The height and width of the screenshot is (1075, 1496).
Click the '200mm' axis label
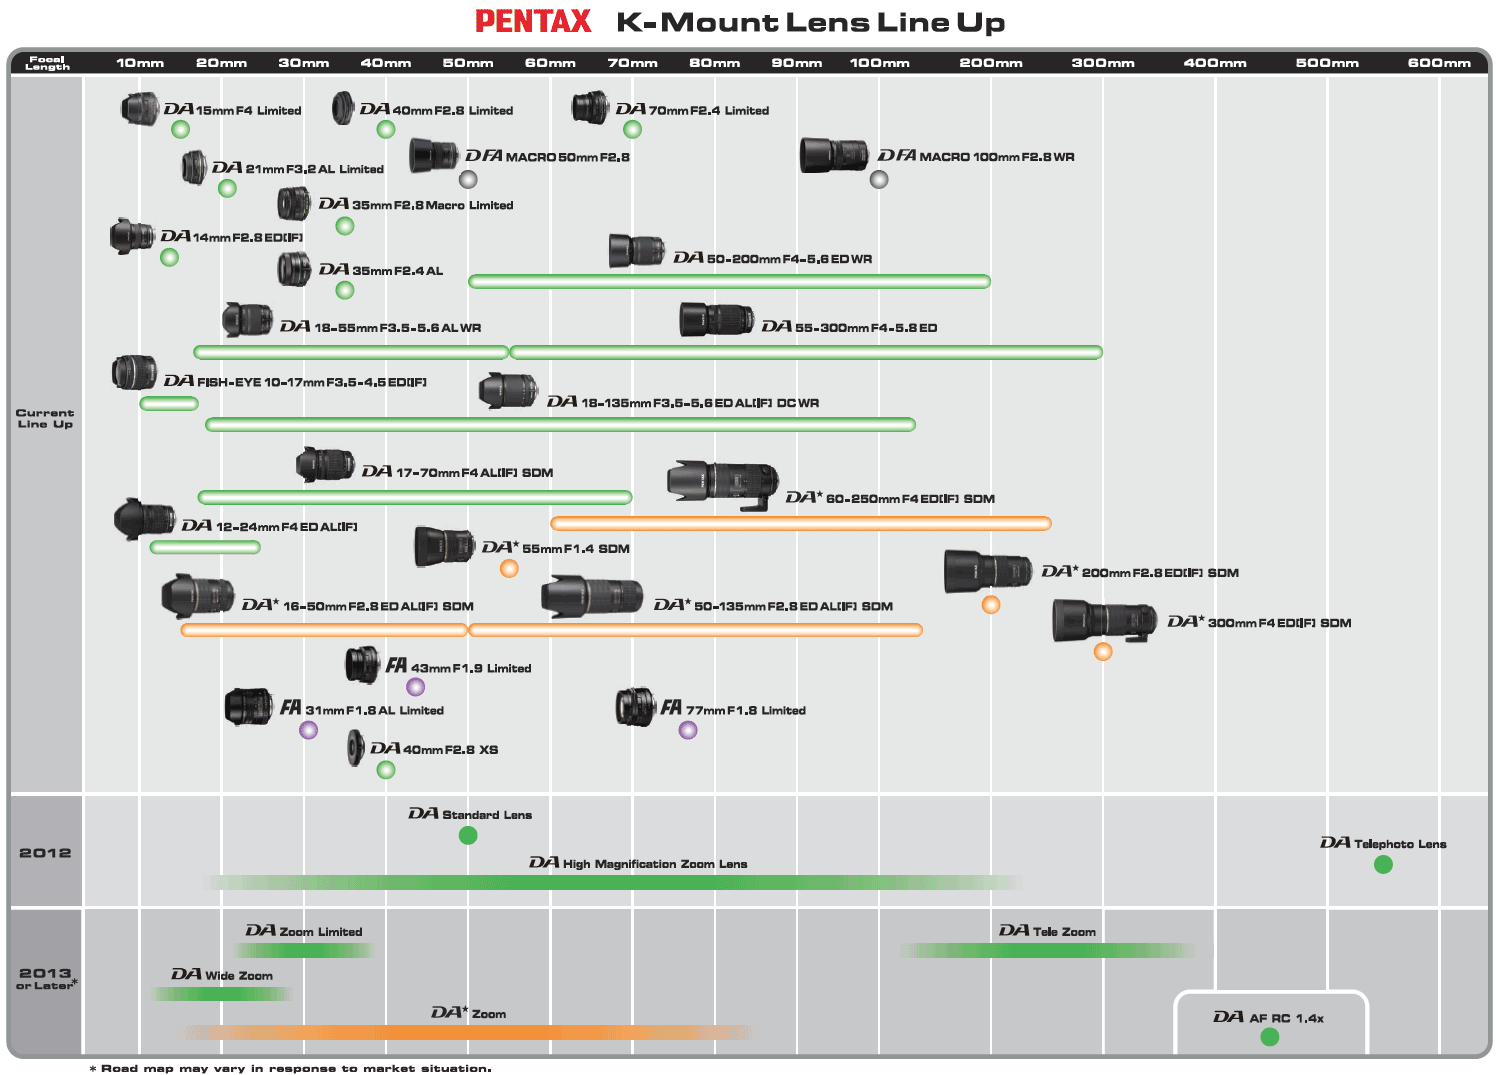(x=991, y=63)
